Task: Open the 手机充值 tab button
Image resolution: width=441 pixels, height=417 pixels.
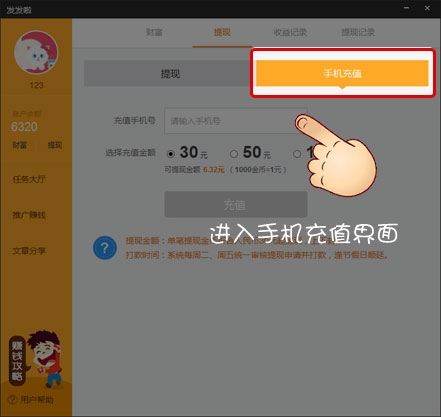Action: click(x=342, y=73)
